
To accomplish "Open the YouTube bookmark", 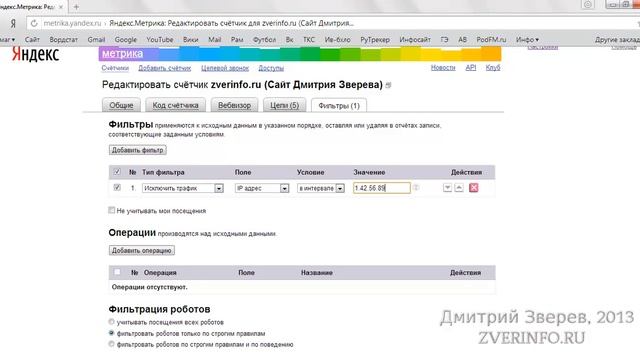I will coord(160,40).
